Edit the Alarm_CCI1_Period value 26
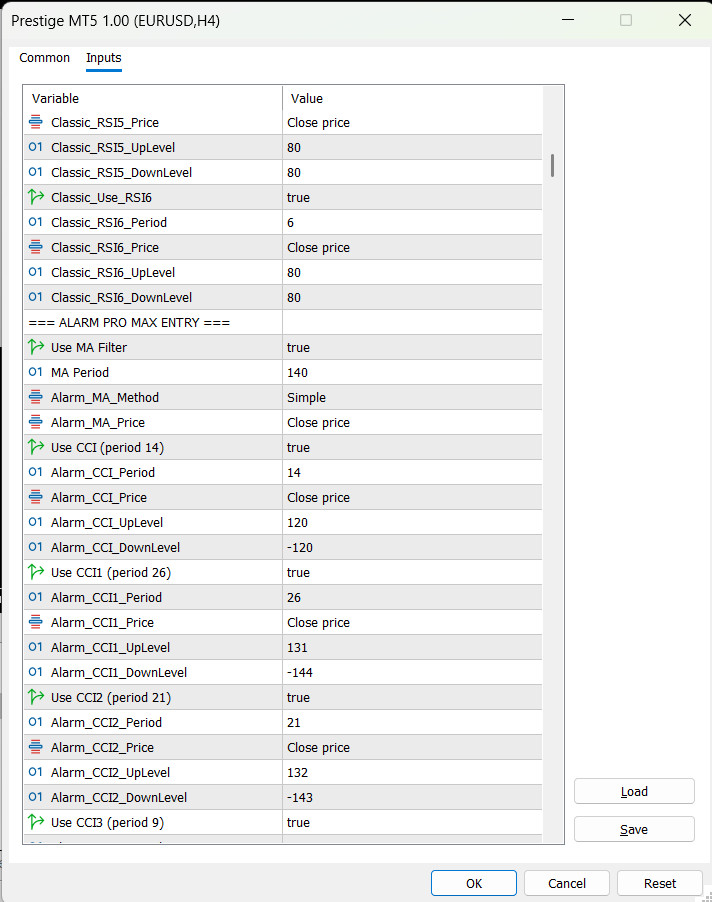This screenshot has height=902, width=712. click(412, 597)
